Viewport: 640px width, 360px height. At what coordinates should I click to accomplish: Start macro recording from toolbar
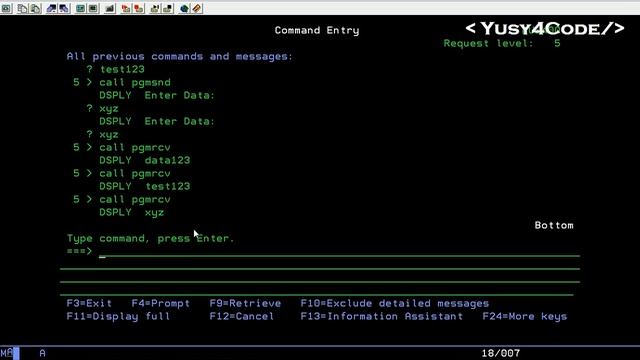pos(126,8)
